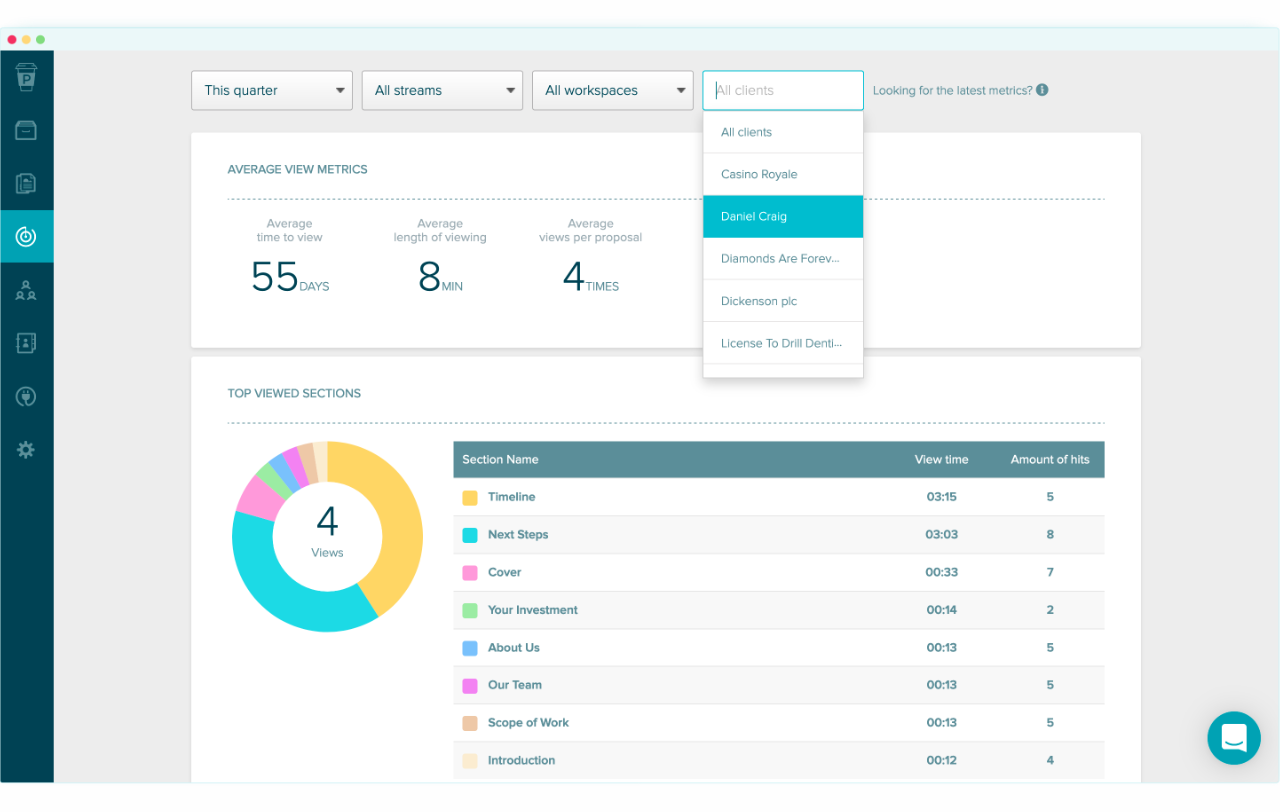1280x812 pixels.
Task: Open the integrations plug icon
Action: pyautogui.click(x=26, y=397)
